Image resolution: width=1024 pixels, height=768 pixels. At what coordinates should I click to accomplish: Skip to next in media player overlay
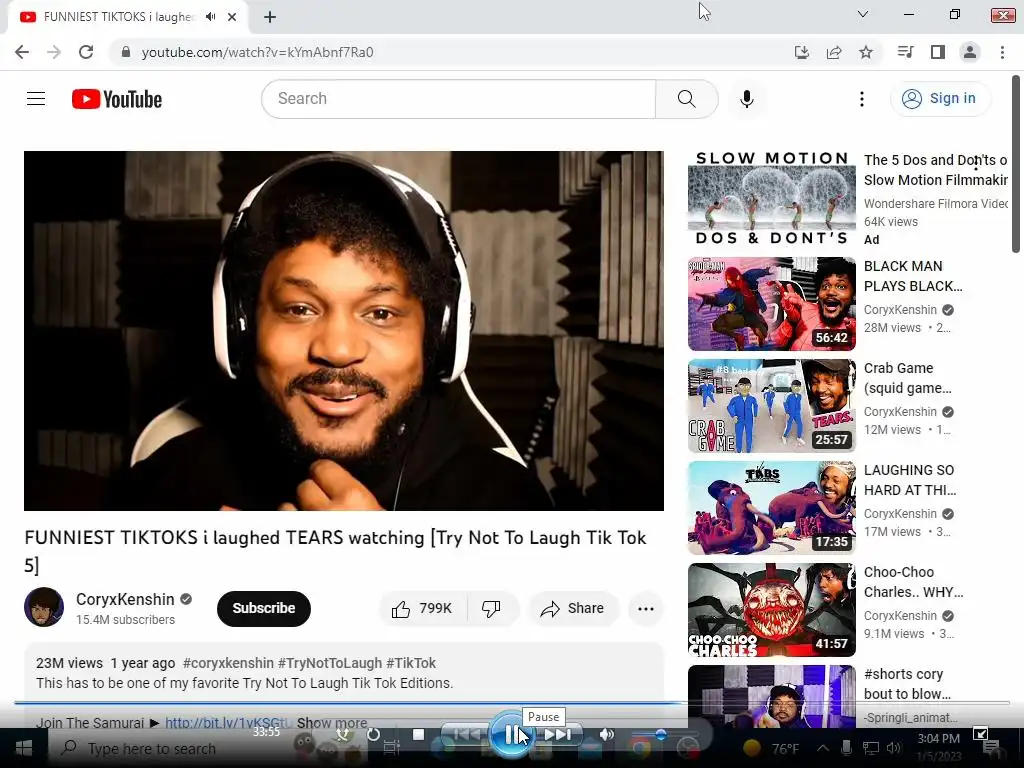(557, 735)
